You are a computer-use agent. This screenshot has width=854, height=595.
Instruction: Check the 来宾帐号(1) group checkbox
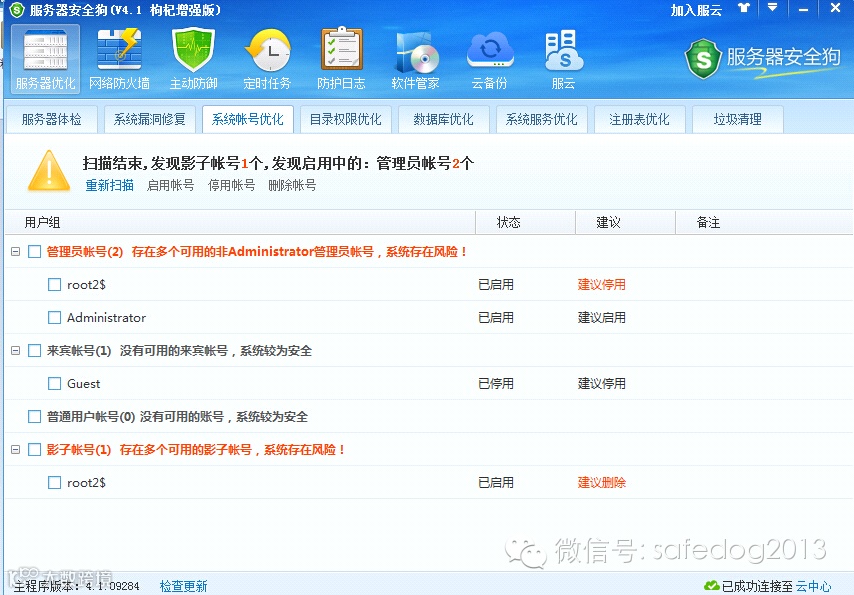coord(34,350)
